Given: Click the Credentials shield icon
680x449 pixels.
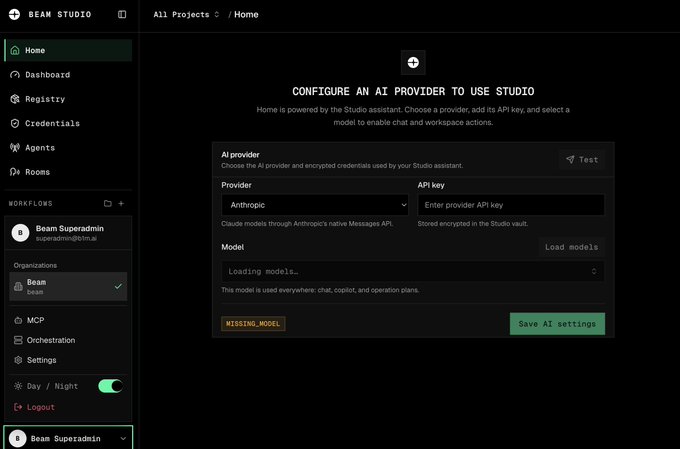Looking at the screenshot, I should (x=15, y=123).
